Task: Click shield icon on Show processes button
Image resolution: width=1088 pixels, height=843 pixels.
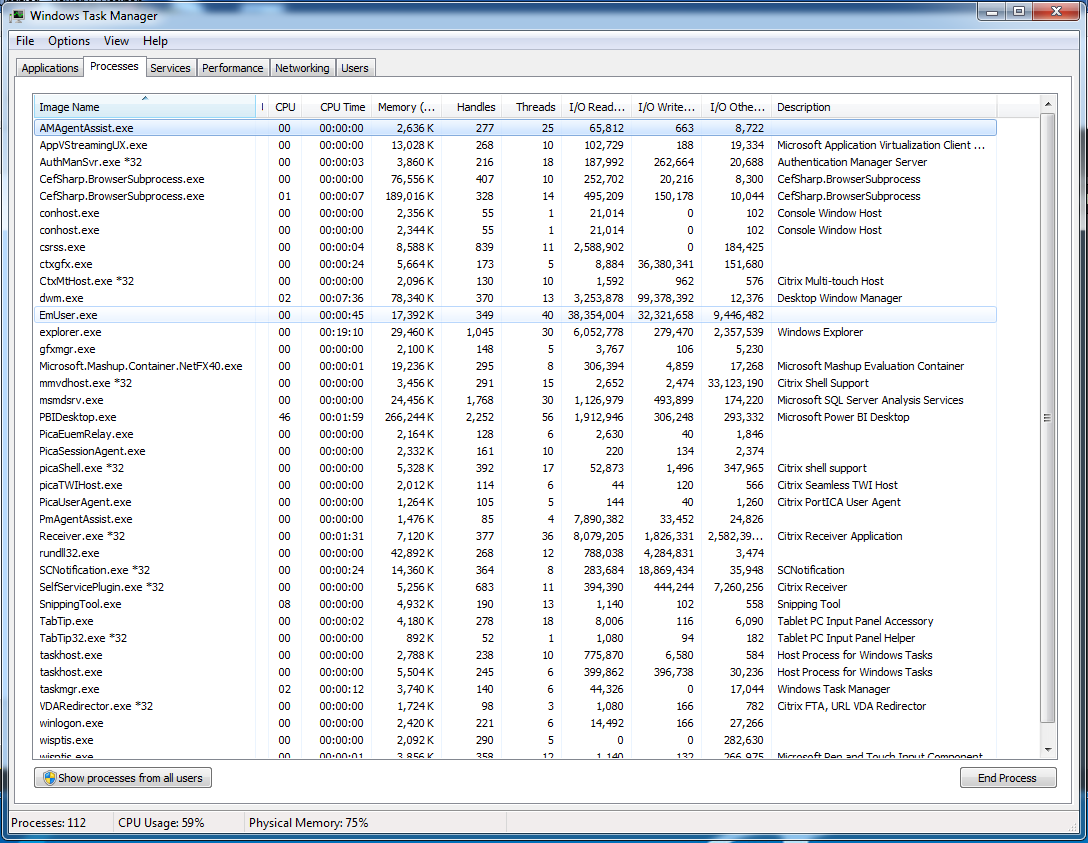Action: 49,778
